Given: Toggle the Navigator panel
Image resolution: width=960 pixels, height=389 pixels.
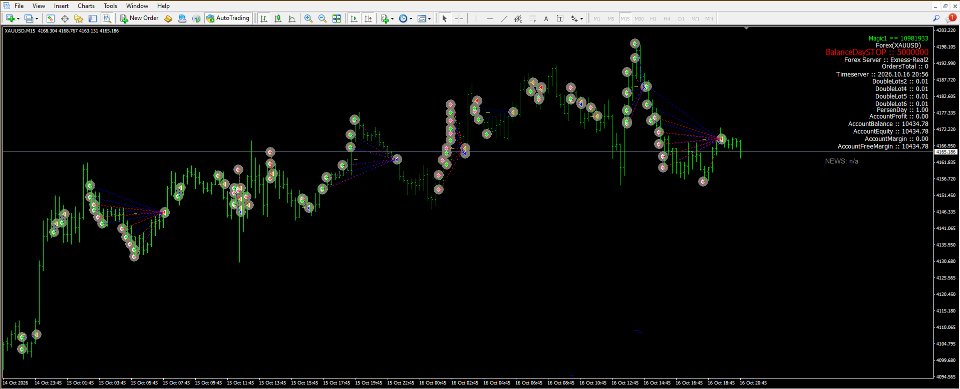Looking at the screenshot, I should [78, 18].
